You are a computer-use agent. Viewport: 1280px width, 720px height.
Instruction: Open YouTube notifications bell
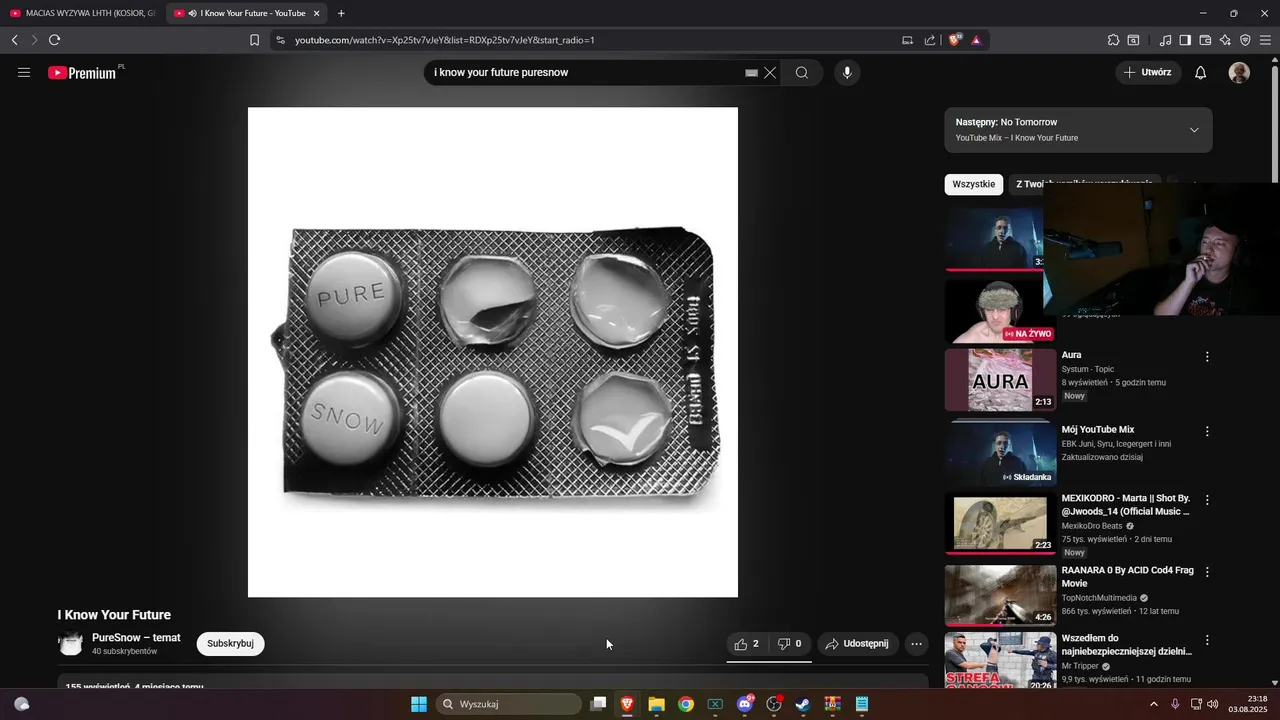coord(1201,72)
